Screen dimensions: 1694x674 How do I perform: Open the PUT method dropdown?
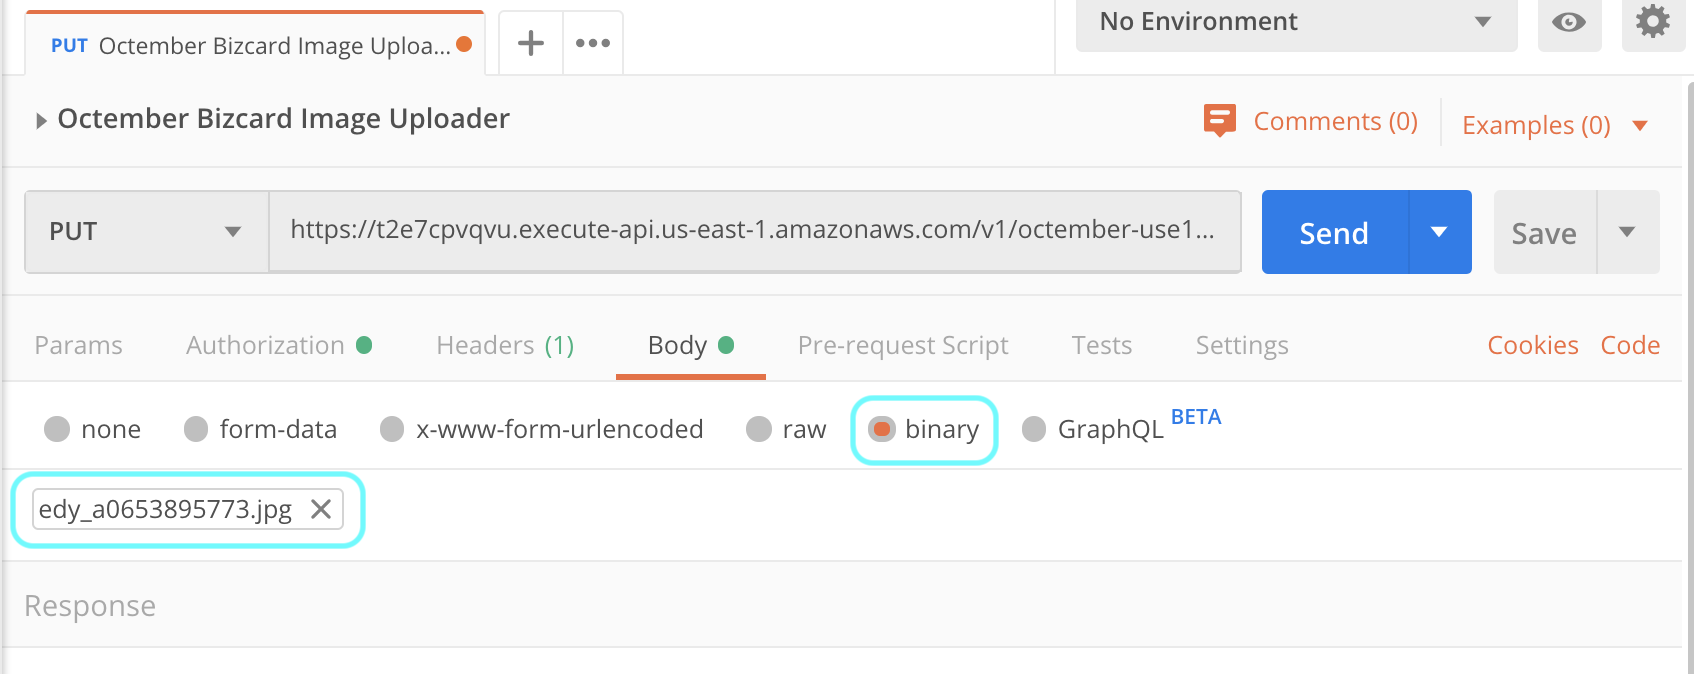click(x=146, y=232)
